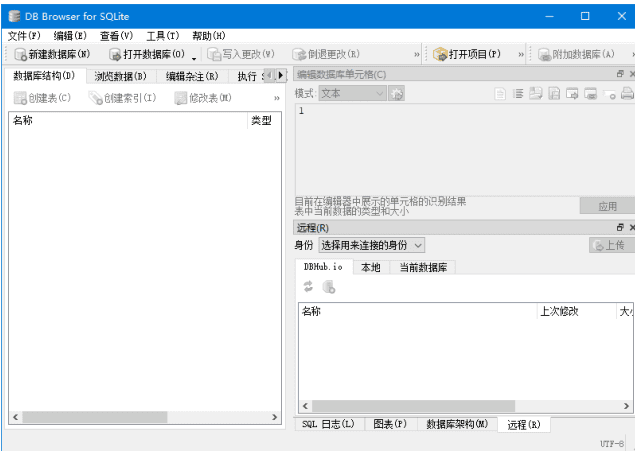
Task: Click the import-from-file icon in cell editor
Action: point(590,94)
